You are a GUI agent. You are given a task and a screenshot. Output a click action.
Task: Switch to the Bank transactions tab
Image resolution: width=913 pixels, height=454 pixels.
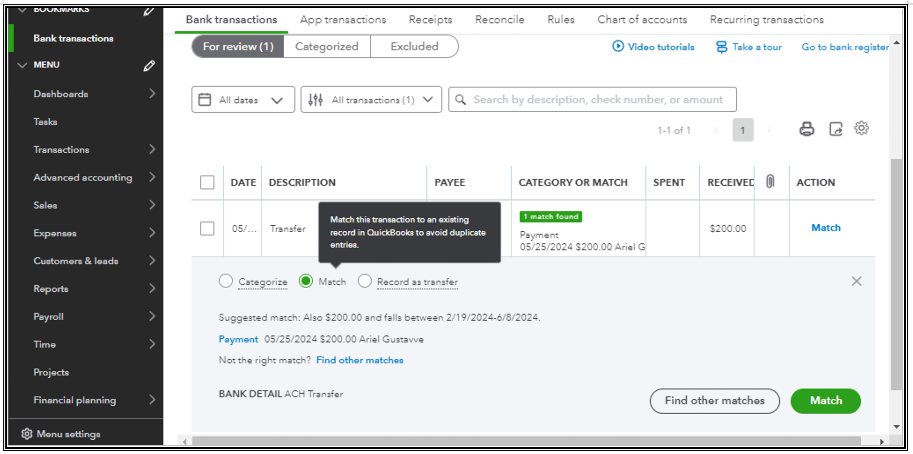click(231, 20)
